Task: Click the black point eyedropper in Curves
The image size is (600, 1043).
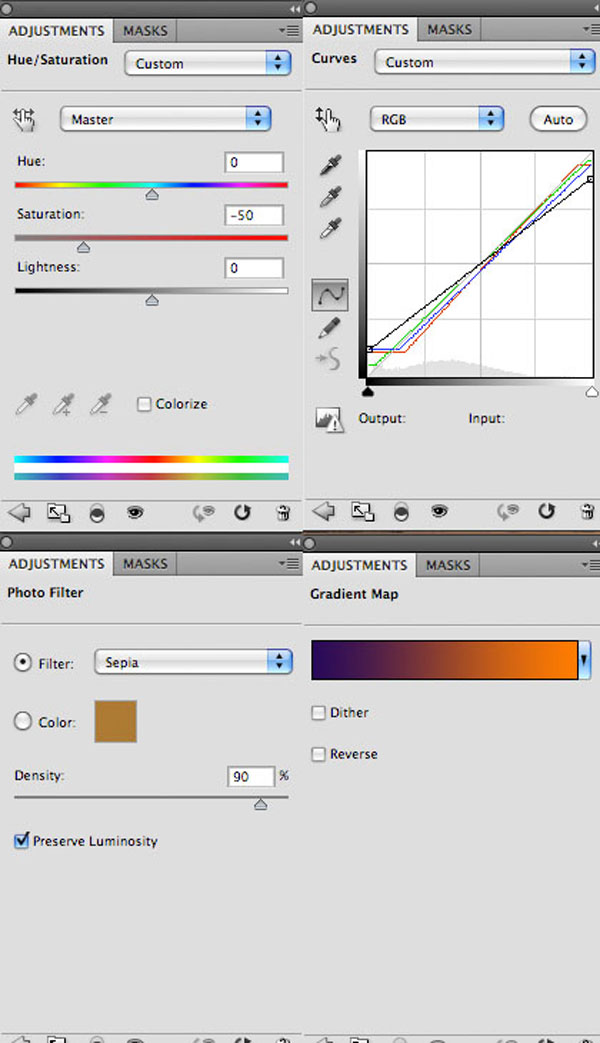Action: click(331, 165)
